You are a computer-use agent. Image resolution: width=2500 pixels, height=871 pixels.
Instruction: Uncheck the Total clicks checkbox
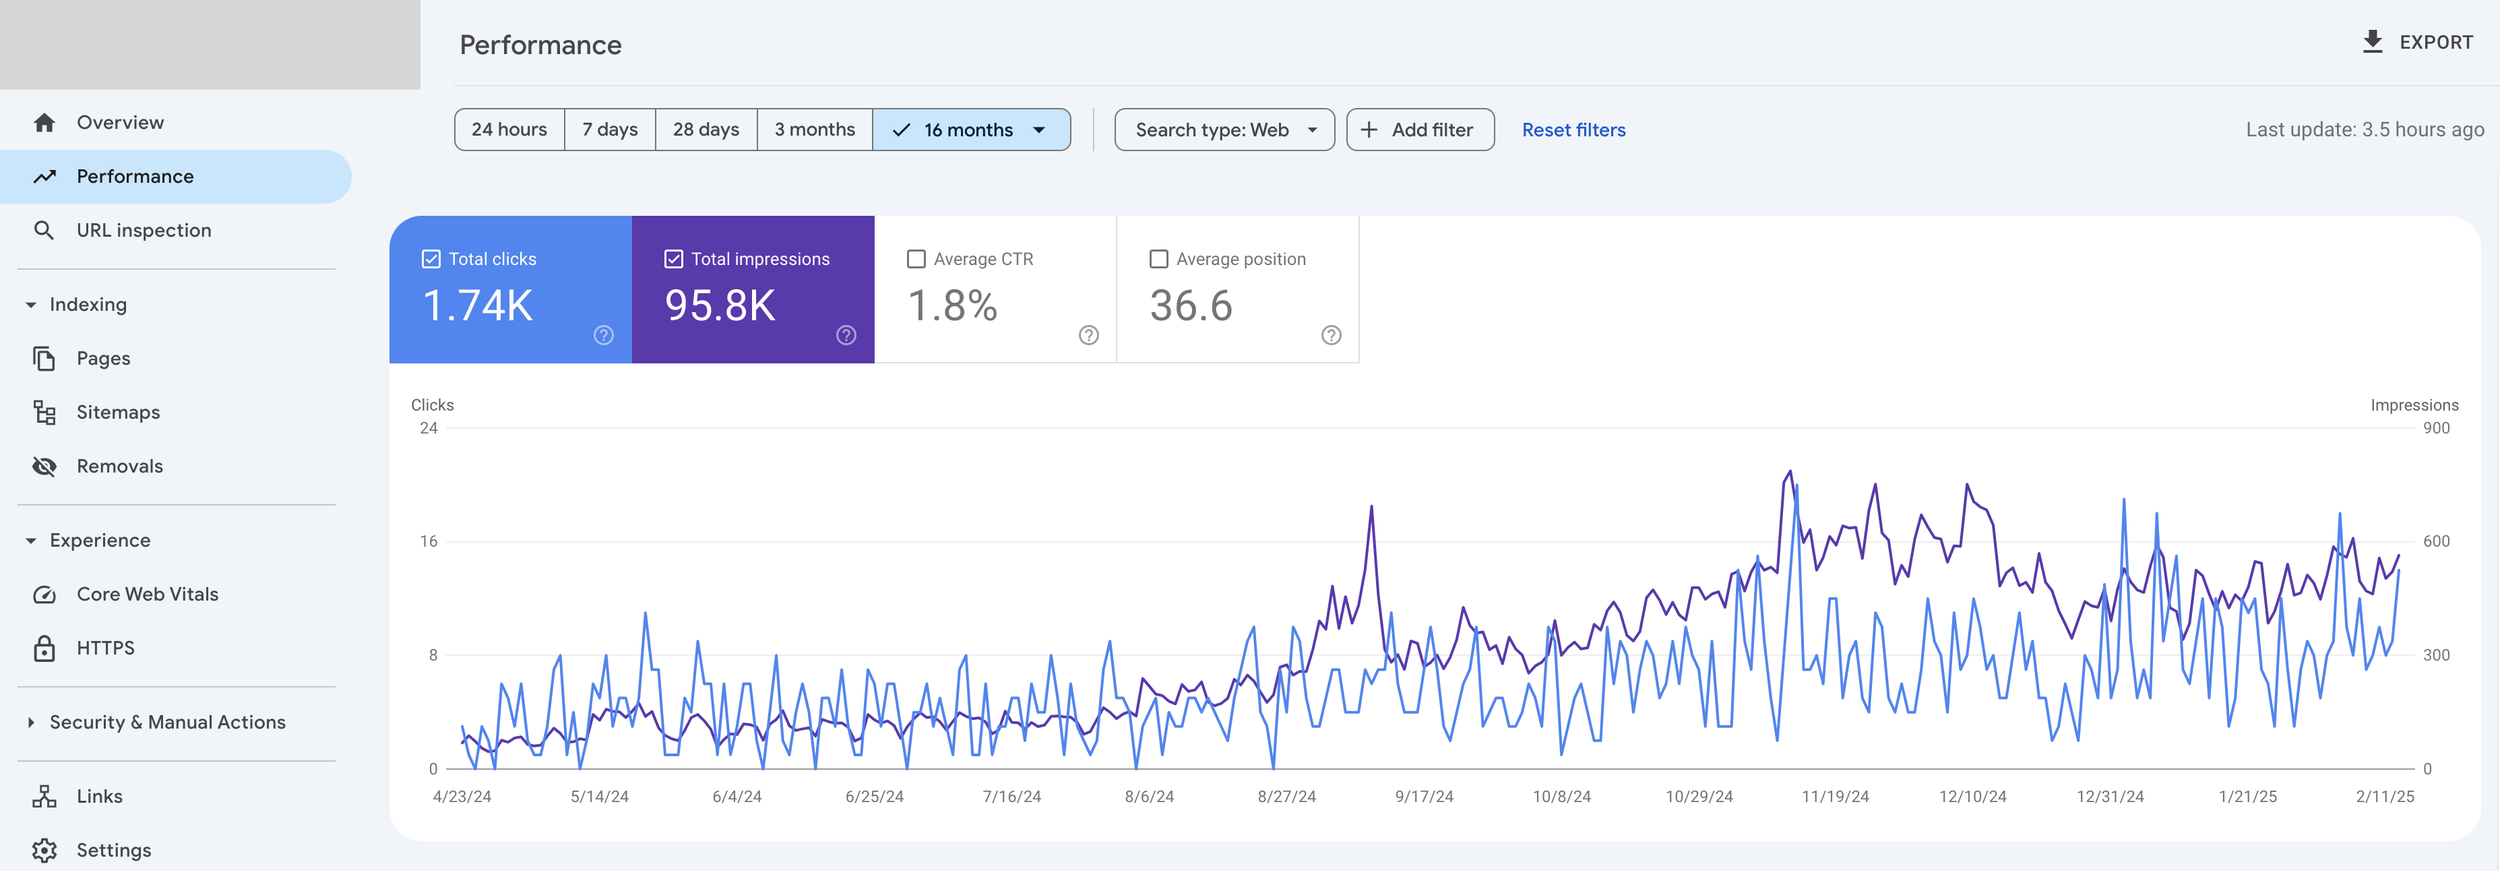pyautogui.click(x=431, y=259)
